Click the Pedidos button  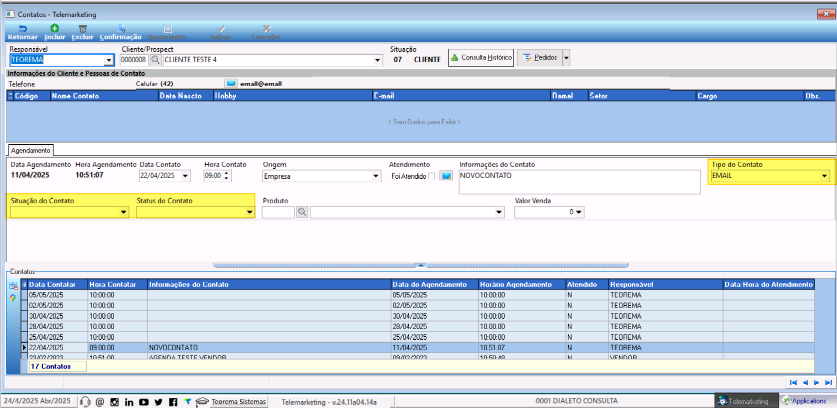coord(539,57)
